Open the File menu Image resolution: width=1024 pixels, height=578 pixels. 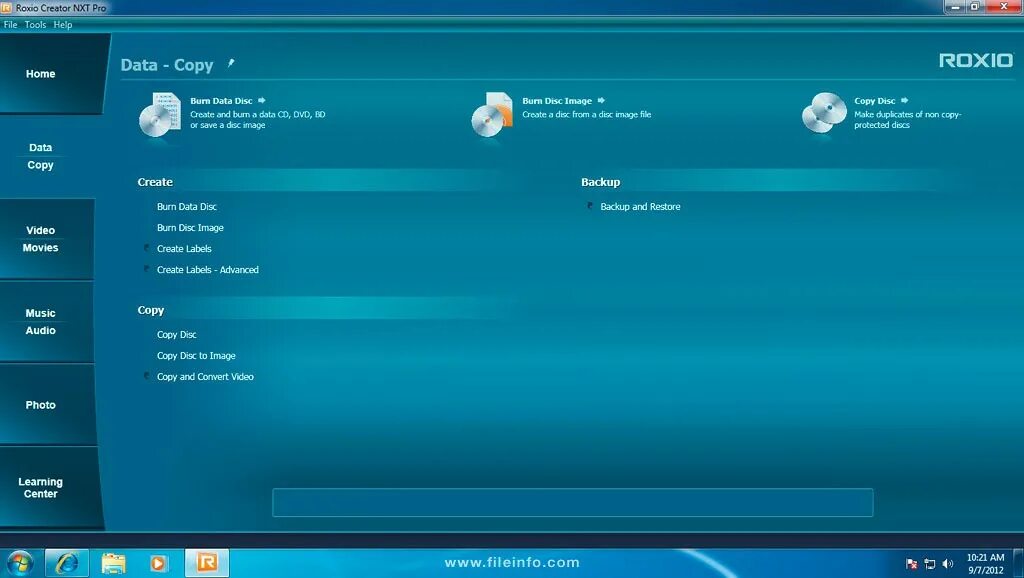pos(10,24)
